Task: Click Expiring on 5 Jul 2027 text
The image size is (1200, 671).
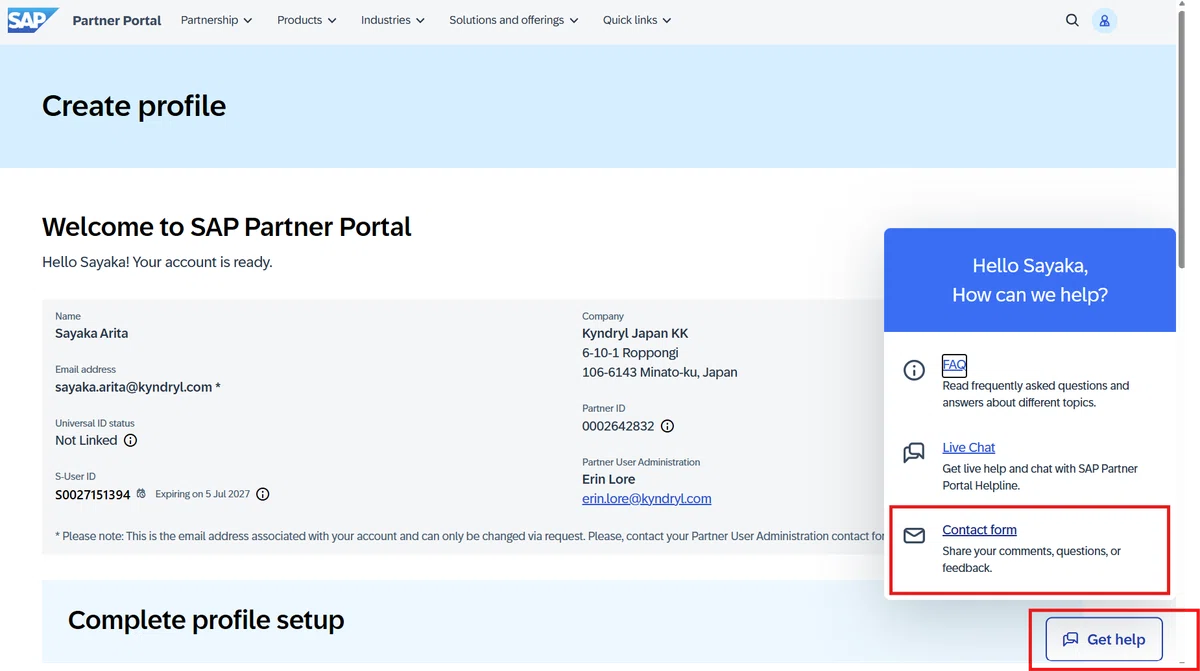Action: point(202,494)
